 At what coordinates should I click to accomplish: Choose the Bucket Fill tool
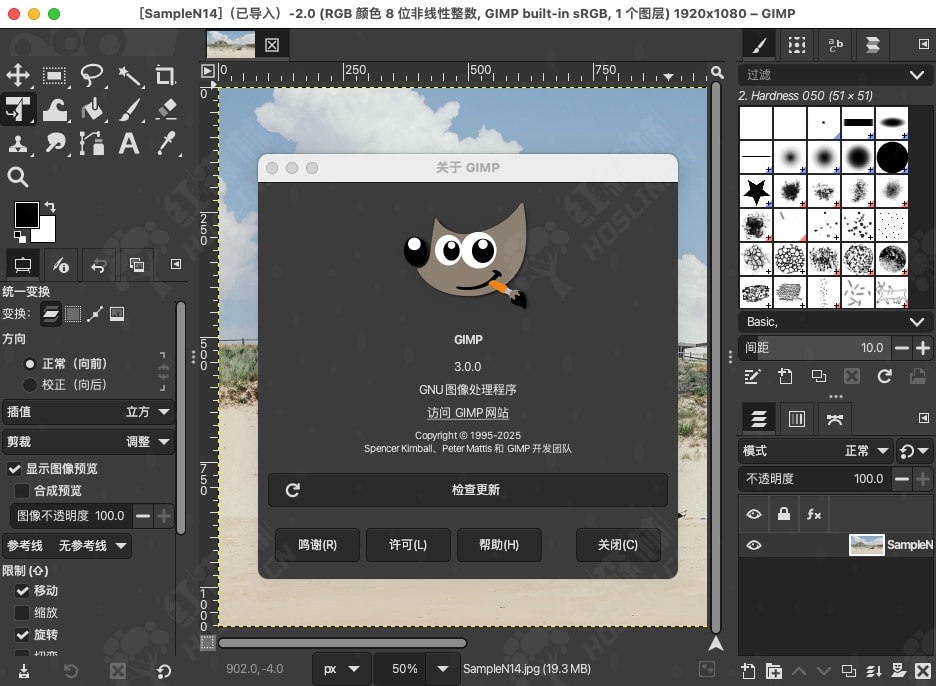92,109
